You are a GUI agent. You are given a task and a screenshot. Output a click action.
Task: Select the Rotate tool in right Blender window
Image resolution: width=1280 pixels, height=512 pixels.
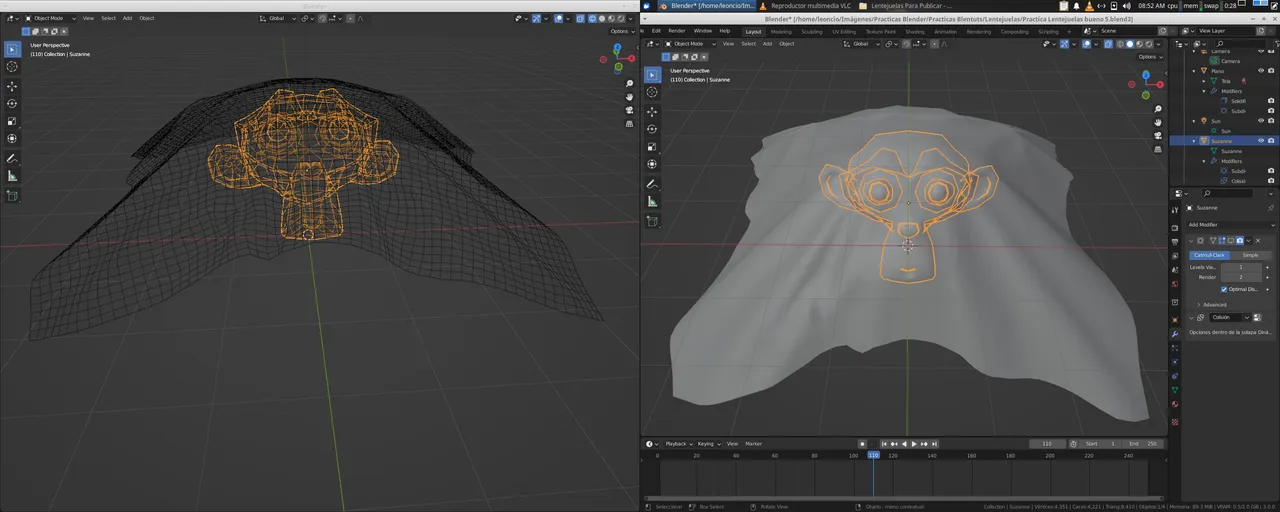652,129
